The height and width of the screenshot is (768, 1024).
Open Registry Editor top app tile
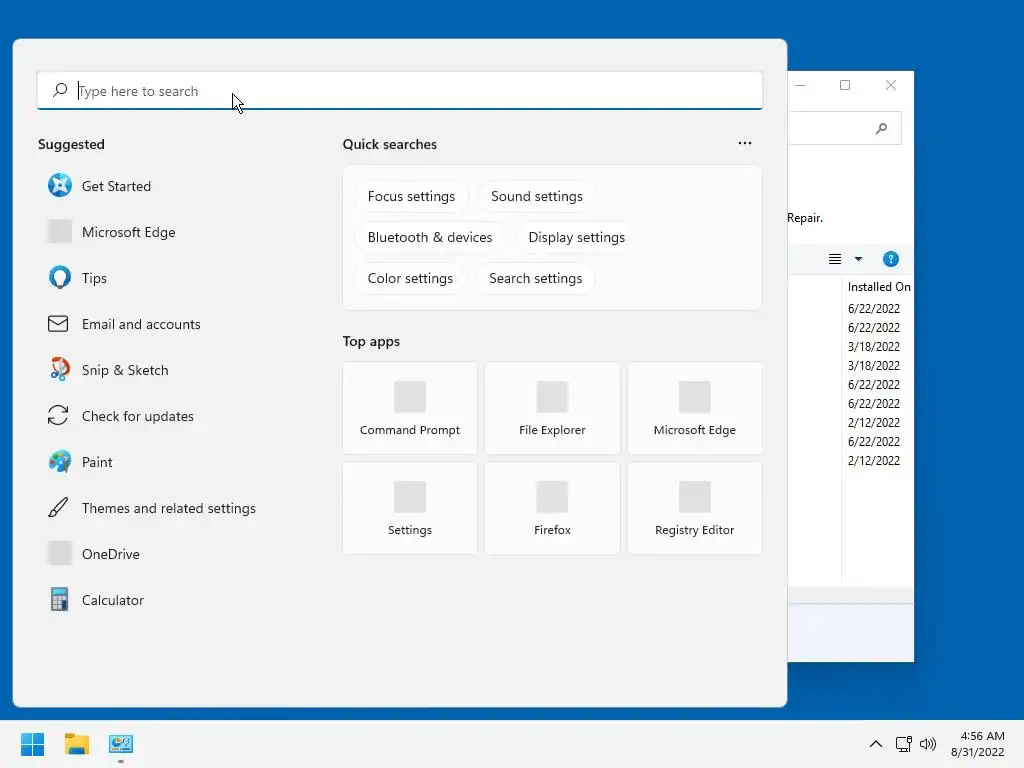[695, 508]
